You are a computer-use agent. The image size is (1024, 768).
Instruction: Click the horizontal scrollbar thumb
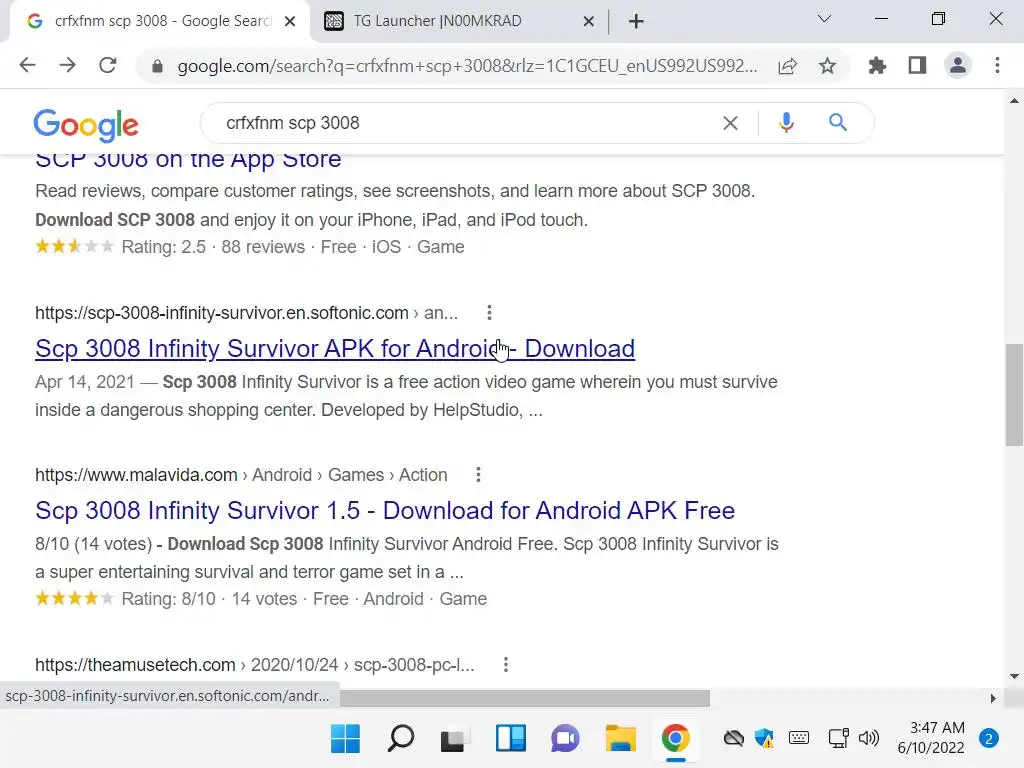(x=524, y=698)
